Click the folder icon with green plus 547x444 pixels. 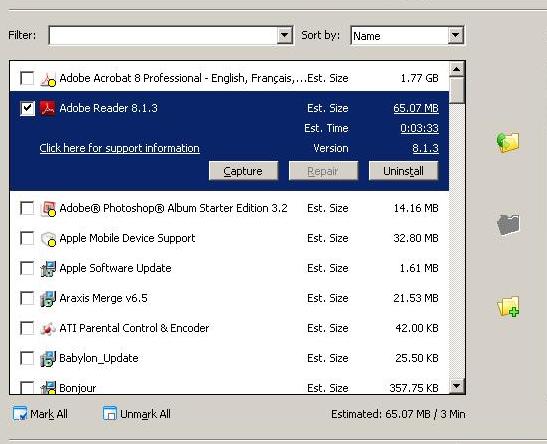click(508, 307)
